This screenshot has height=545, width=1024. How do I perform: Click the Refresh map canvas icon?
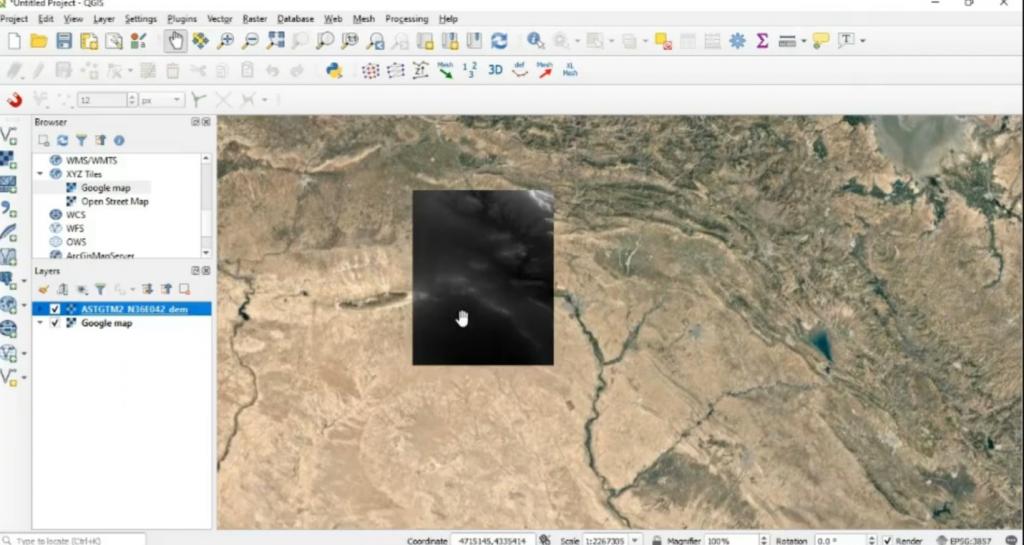pyautogui.click(x=498, y=41)
